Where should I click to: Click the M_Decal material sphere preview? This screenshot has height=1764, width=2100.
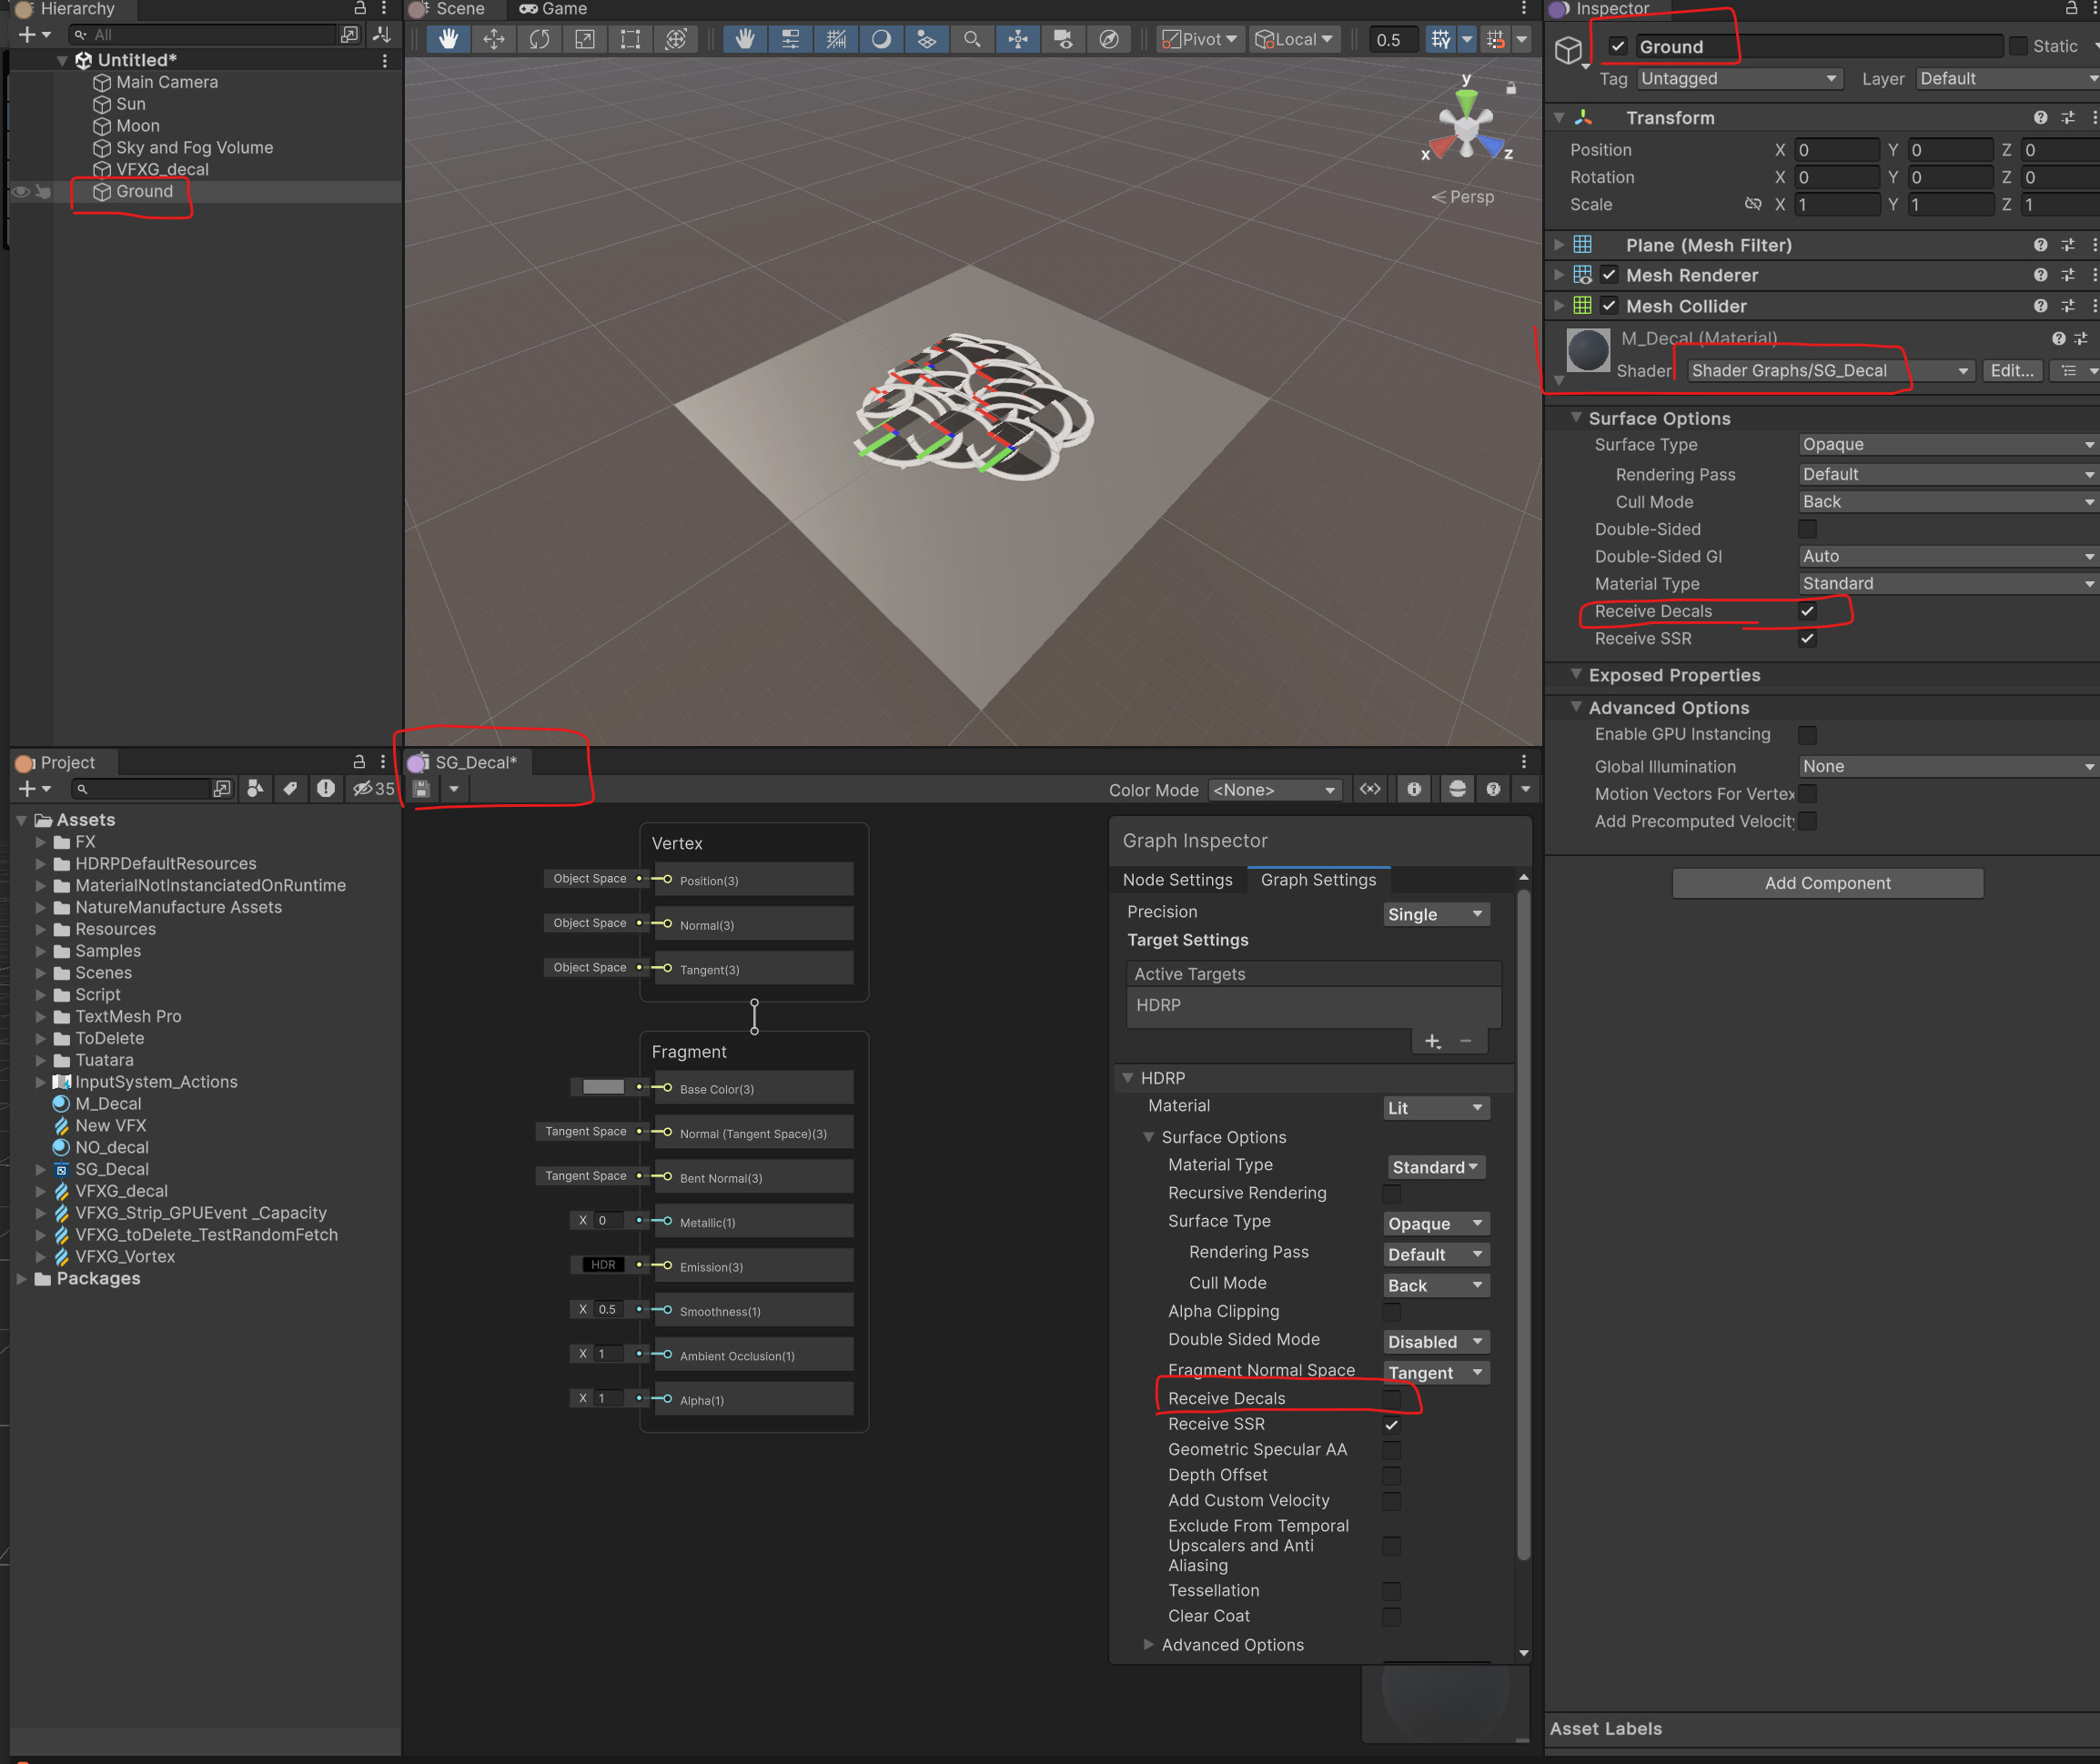pos(1588,351)
